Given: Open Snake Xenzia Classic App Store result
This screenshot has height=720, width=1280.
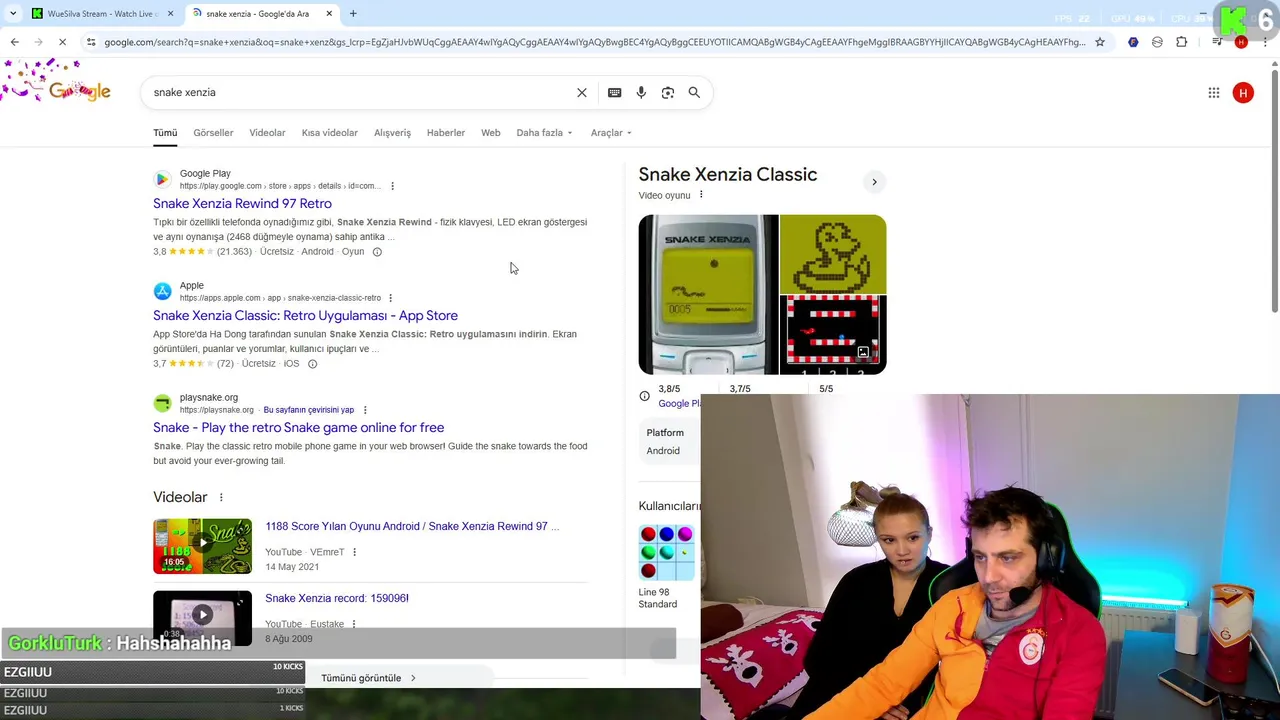Looking at the screenshot, I should pyautogui.click(x=305, y=315).
